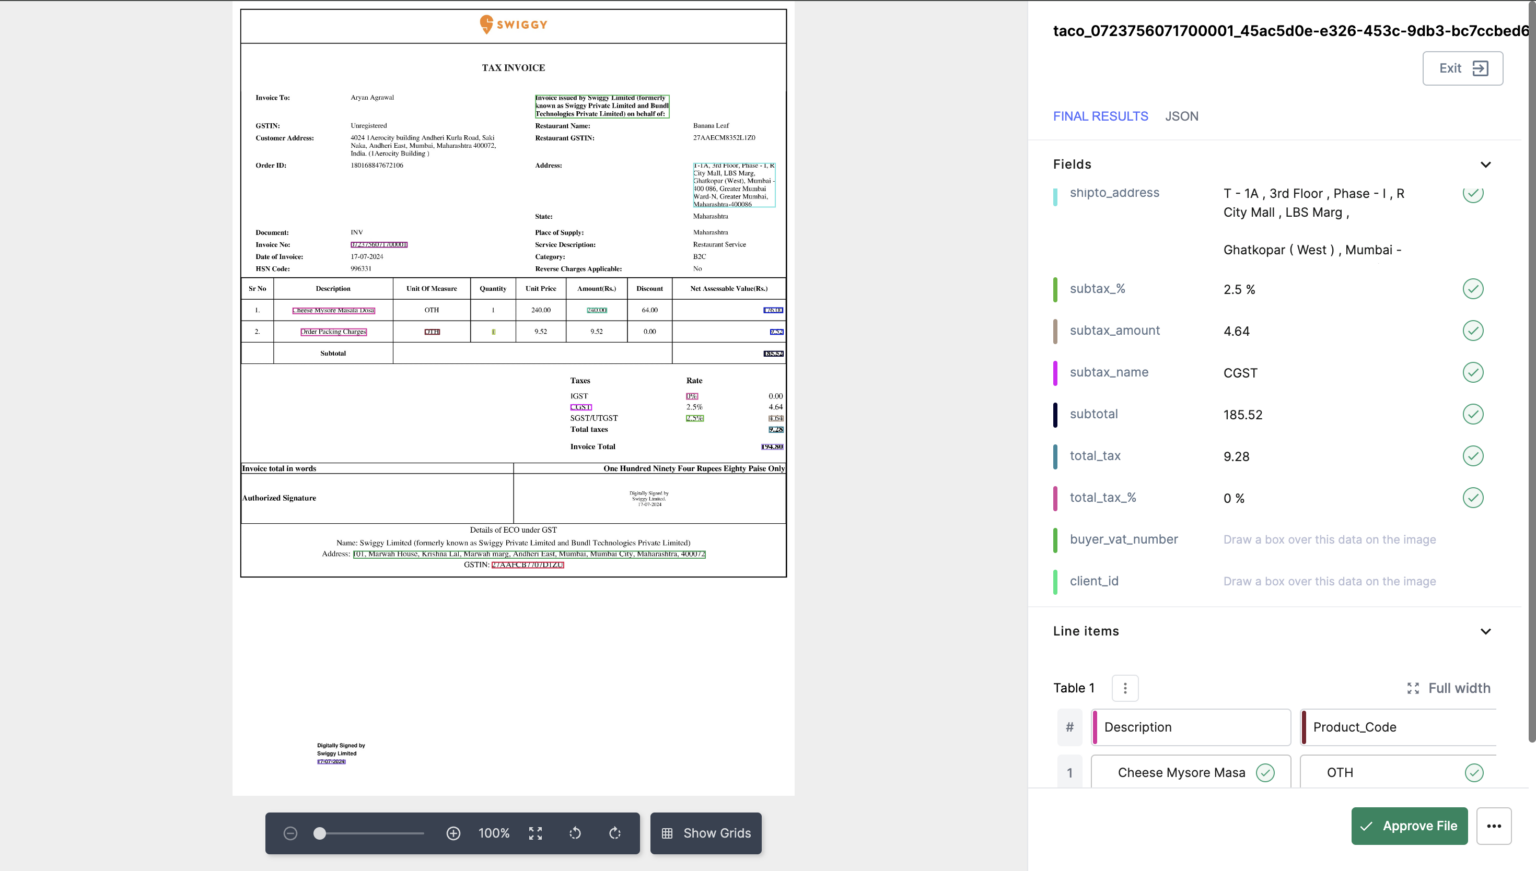Image resolution: width=1536 pixels, height=871 pixels.
Task: Switch to the JSON tab
Action: pyautogui.click(x=1181, y=116)
